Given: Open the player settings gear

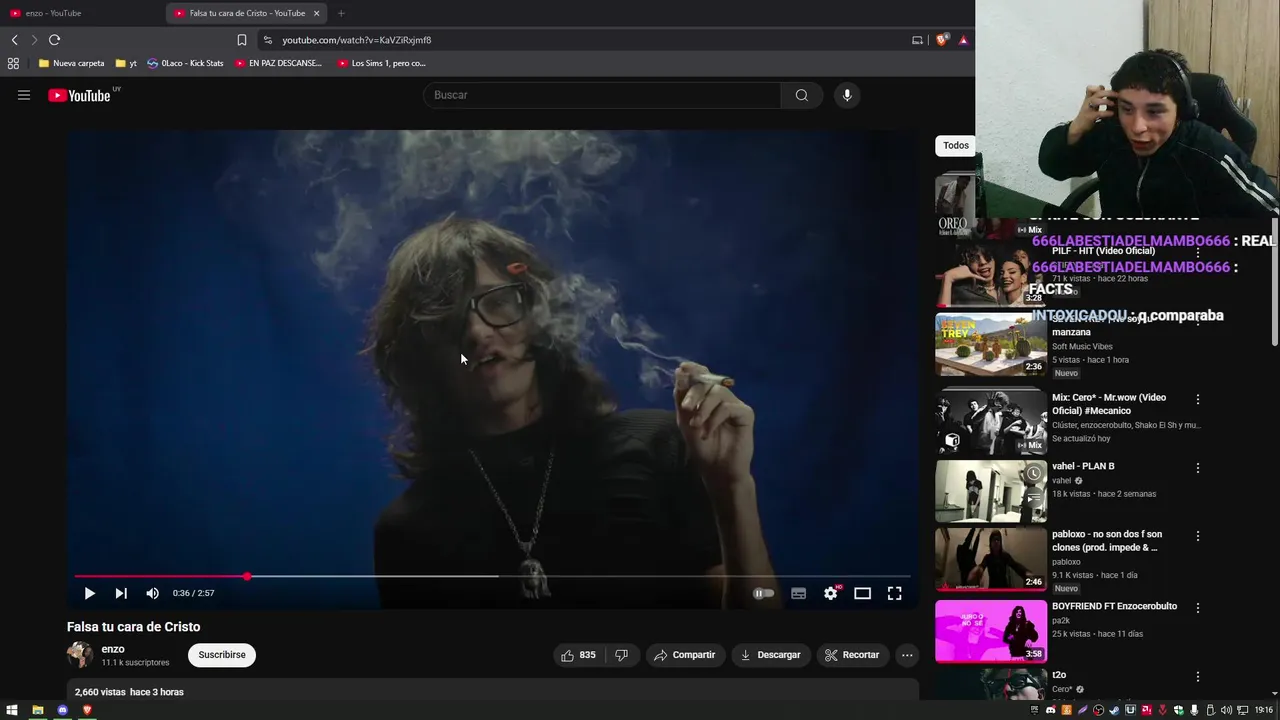Looking at the screenshot, I should (830, 593).
